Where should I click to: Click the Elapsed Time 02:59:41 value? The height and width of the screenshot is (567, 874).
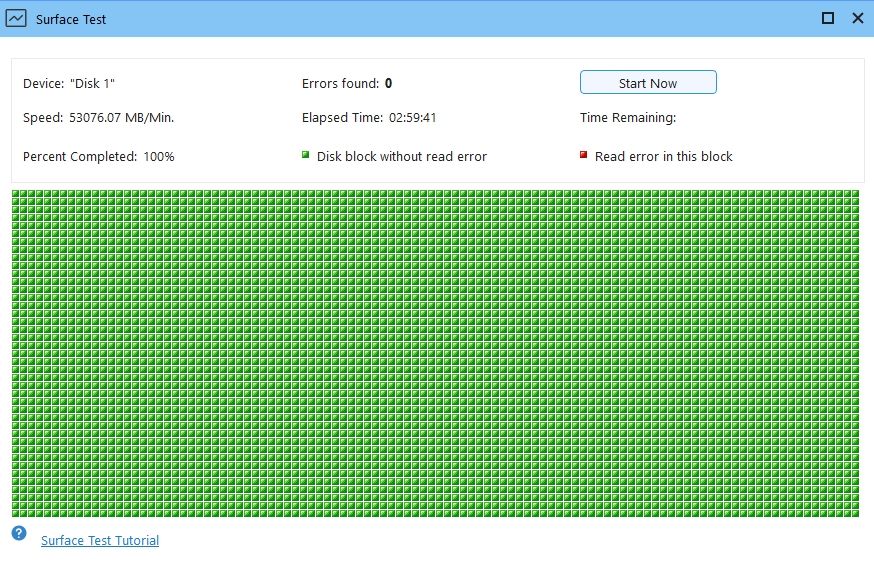coord(412,118)
